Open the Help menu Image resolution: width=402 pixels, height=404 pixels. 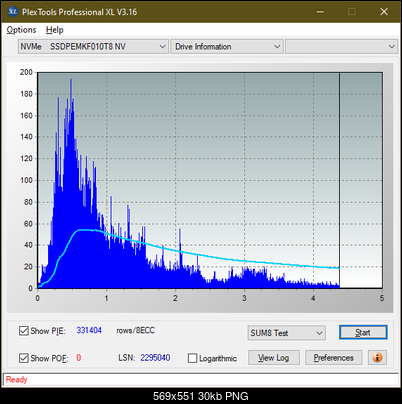pyautogui.click(x=55, y=30)
